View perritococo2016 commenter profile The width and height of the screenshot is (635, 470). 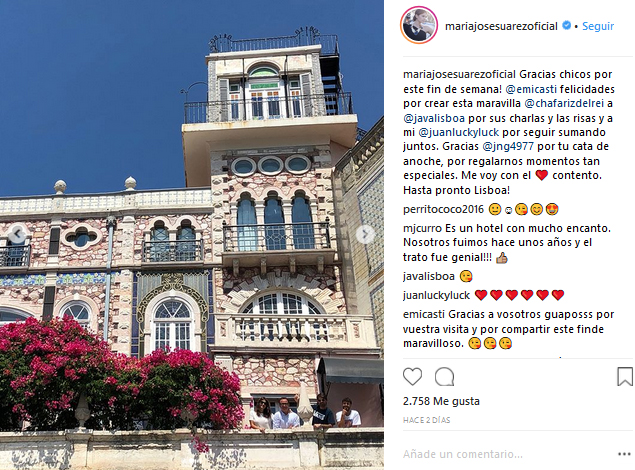443,209
